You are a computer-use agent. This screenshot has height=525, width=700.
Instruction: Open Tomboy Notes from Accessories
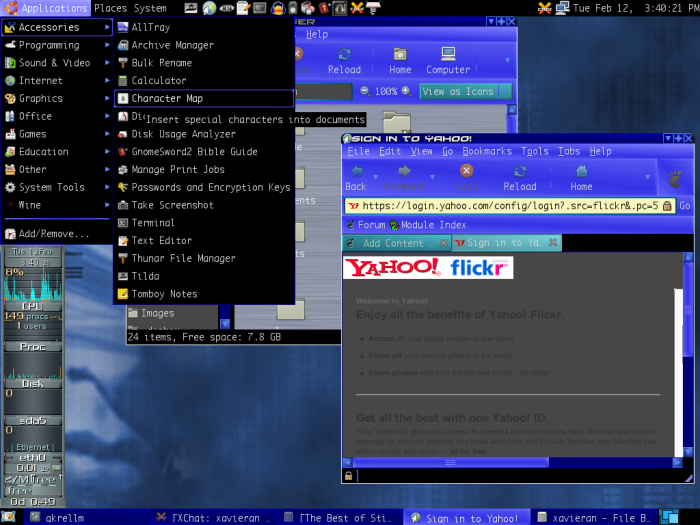click(x=204, y=294)
